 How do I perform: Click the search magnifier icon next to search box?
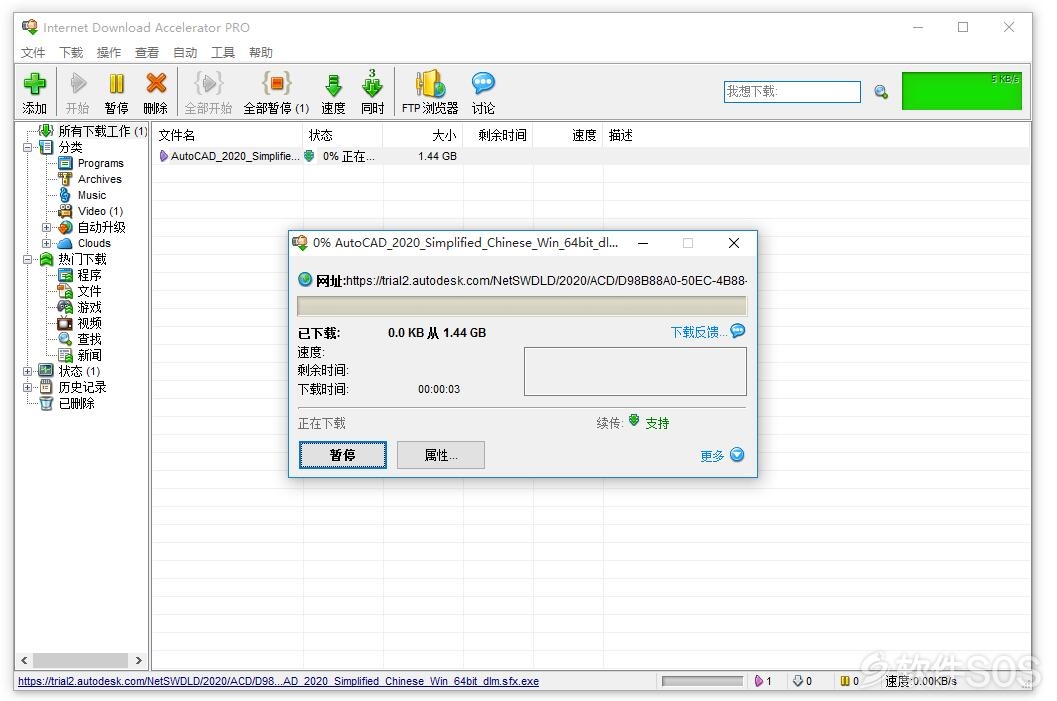(881, 92)
